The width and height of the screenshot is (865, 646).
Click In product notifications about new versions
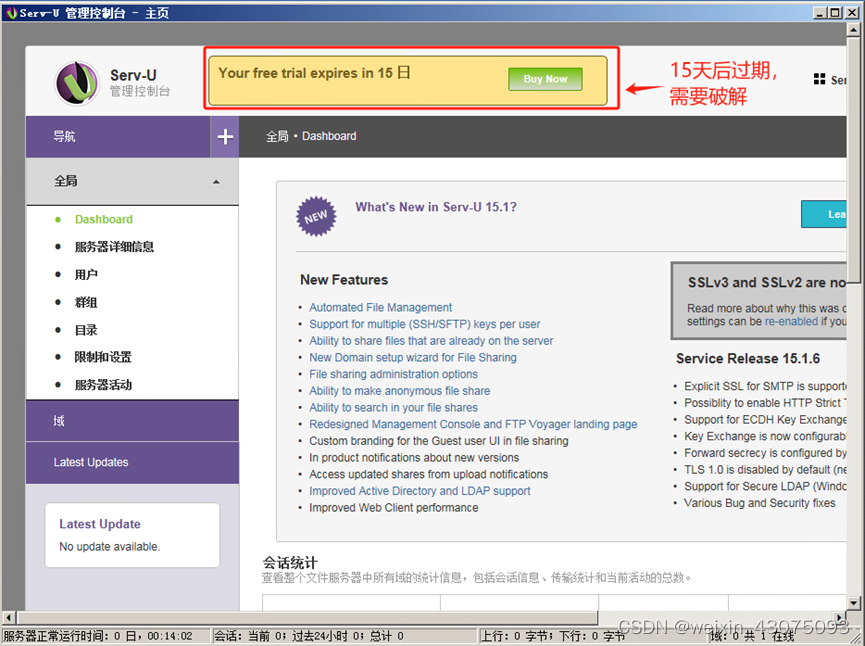click(x=414, y=457)
